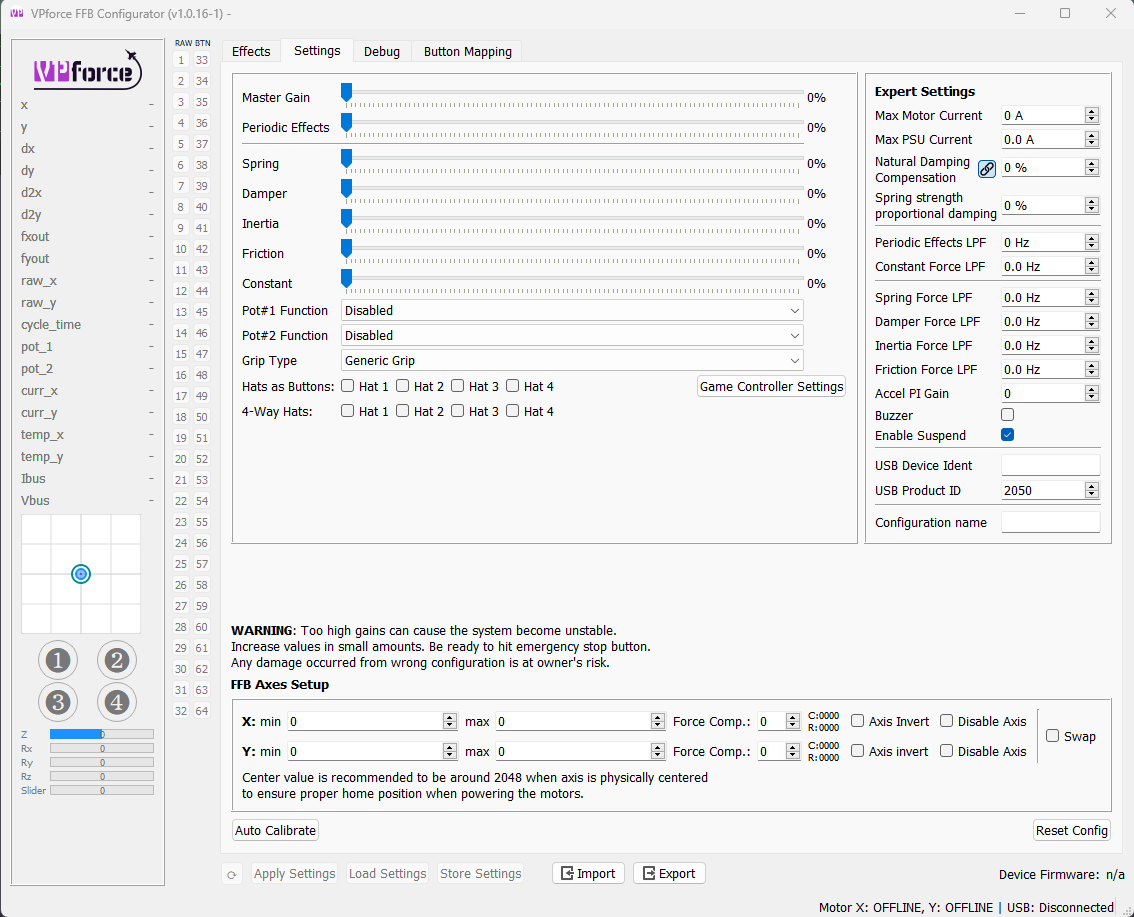Click the VPforce logo
The height and width of the screenshot is (917, 1134).
[x=88, y=70]
